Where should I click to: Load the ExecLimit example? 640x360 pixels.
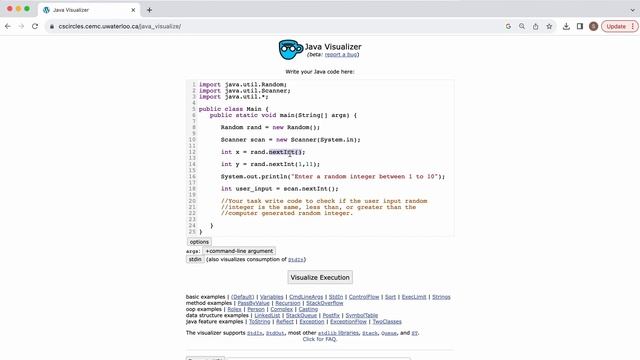[x=414, y=297]
